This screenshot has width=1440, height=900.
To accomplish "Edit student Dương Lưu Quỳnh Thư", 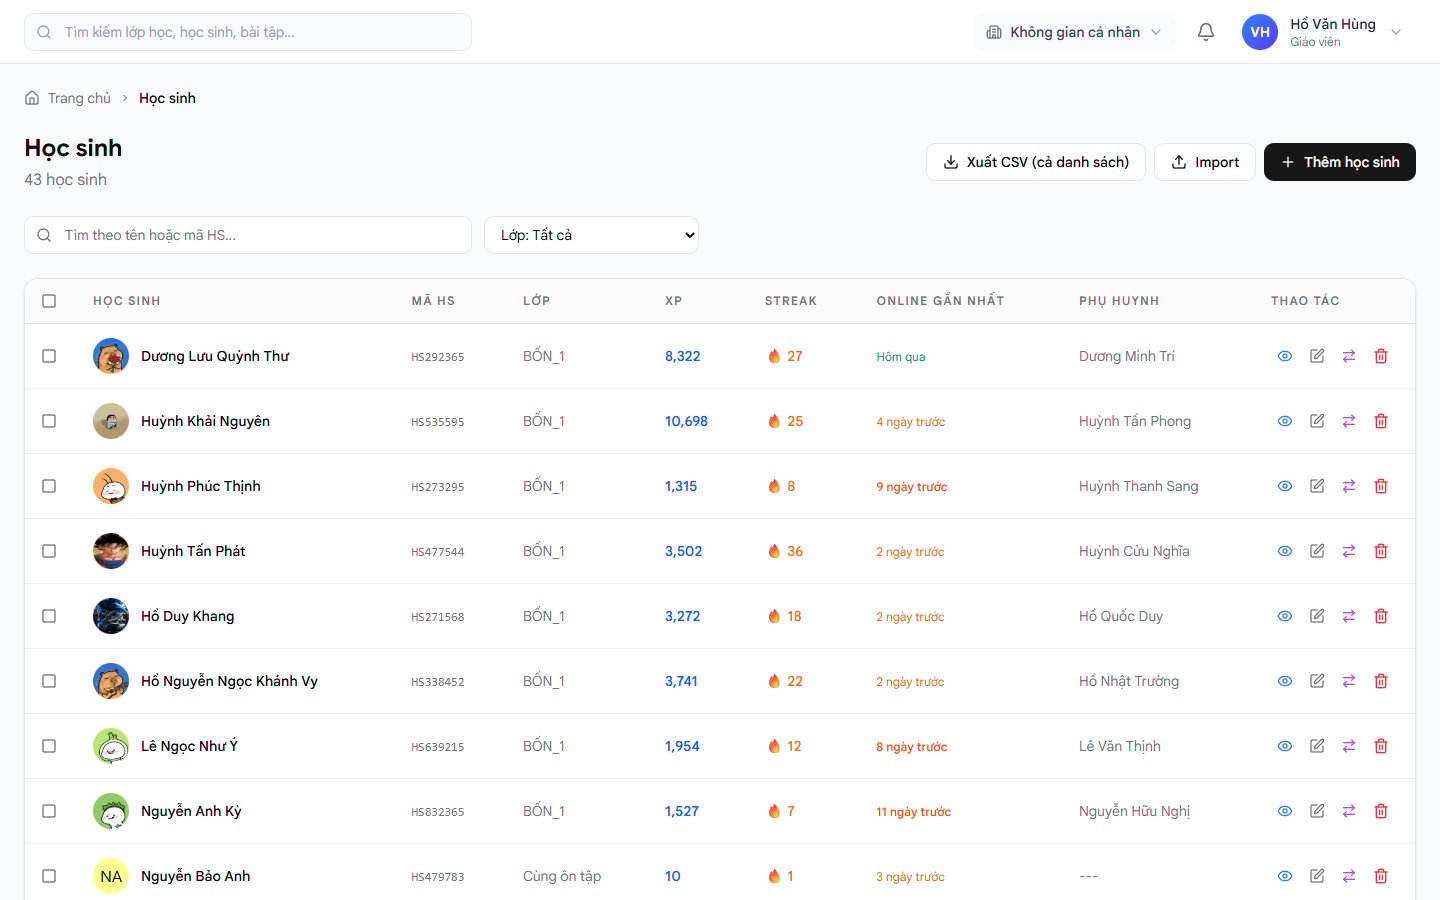I will pyautogui.click(x=1317, y=356).
